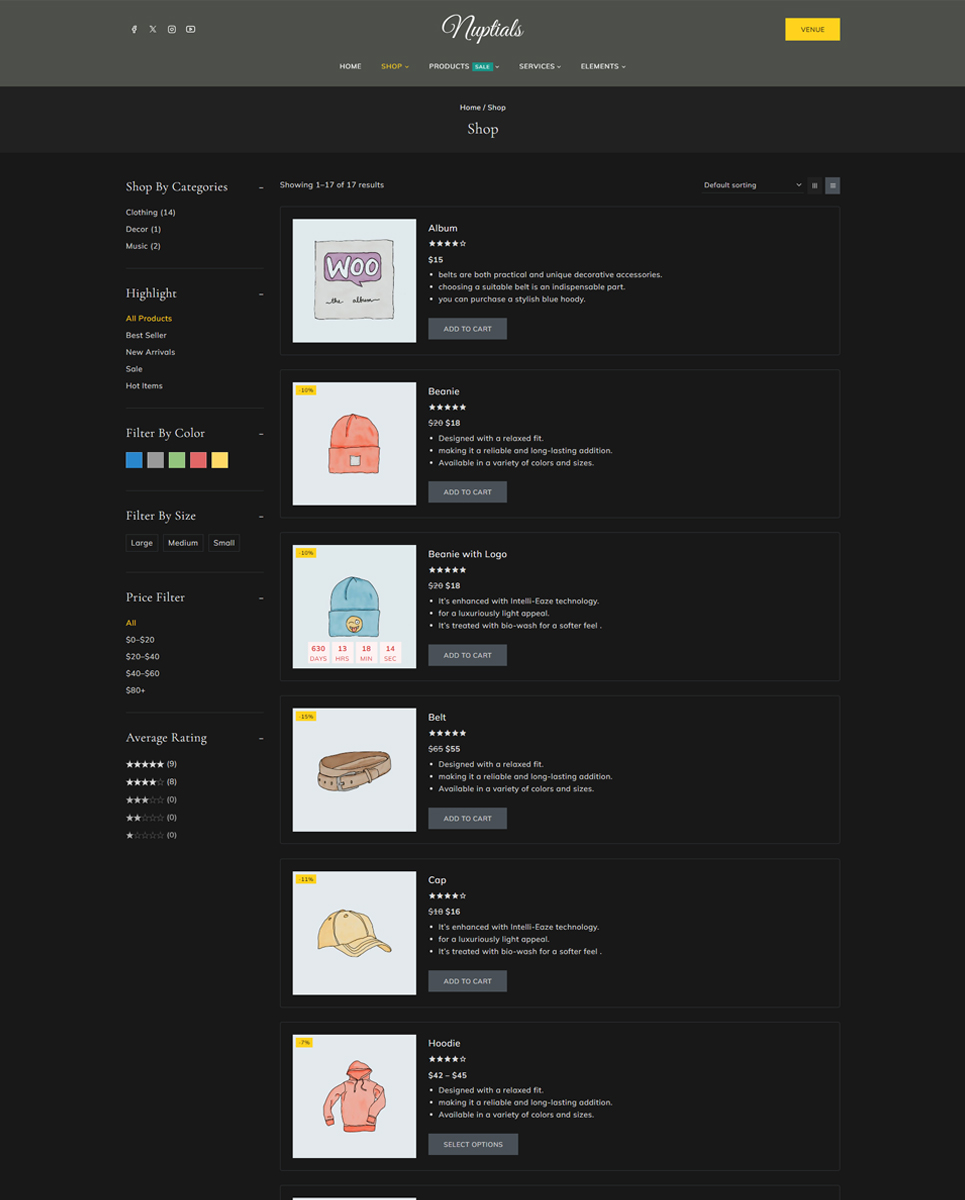Filter products by the blue color swatch
Viewport: 965px width, 1200px height.
pyautogui.click(x=134, y=460)
